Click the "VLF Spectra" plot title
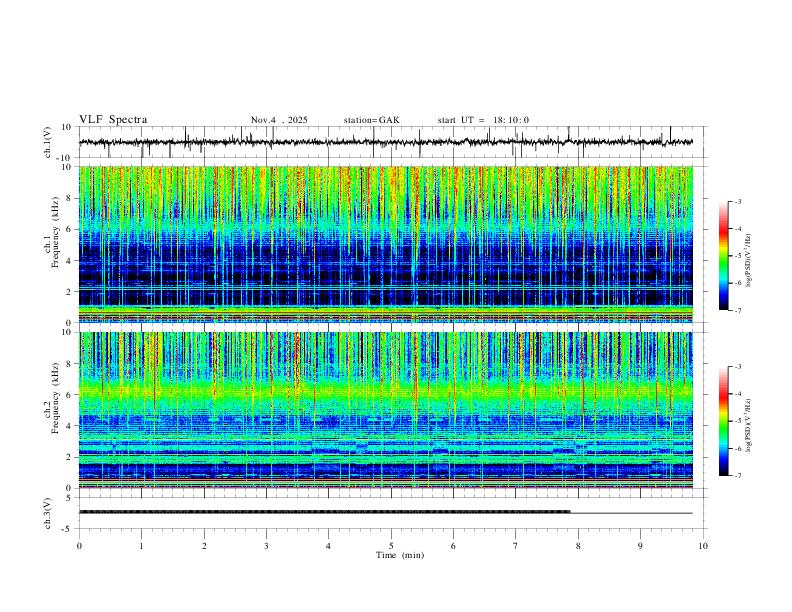Viewport: 792px width, 612px height. pos(113,120)
